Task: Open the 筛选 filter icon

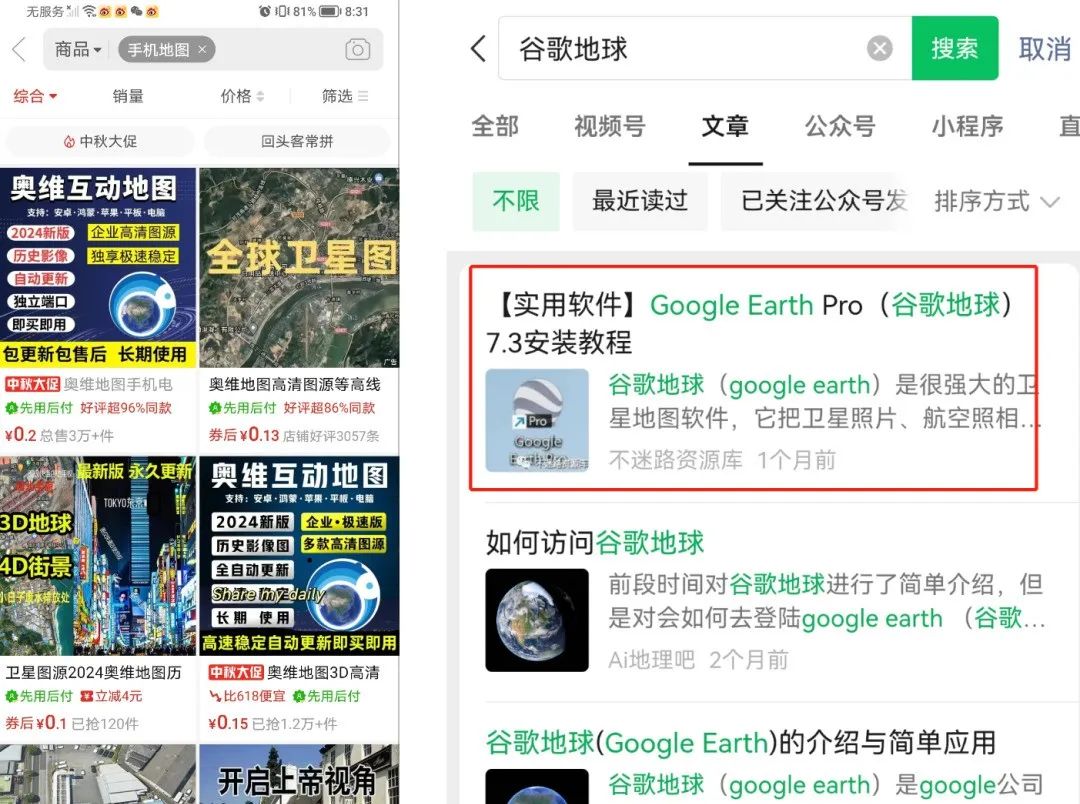Action: pyautogui.click(x=363, y=96)
